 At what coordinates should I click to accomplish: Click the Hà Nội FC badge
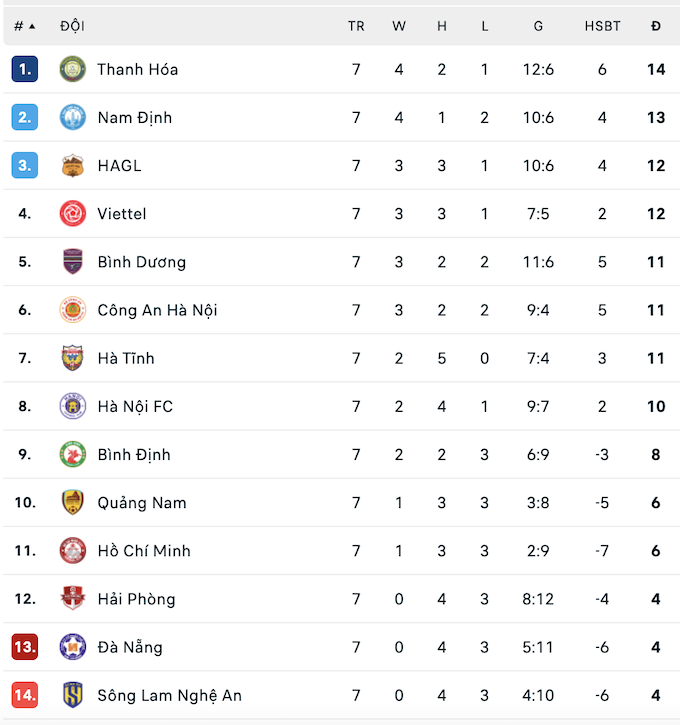tap(73, 406)
